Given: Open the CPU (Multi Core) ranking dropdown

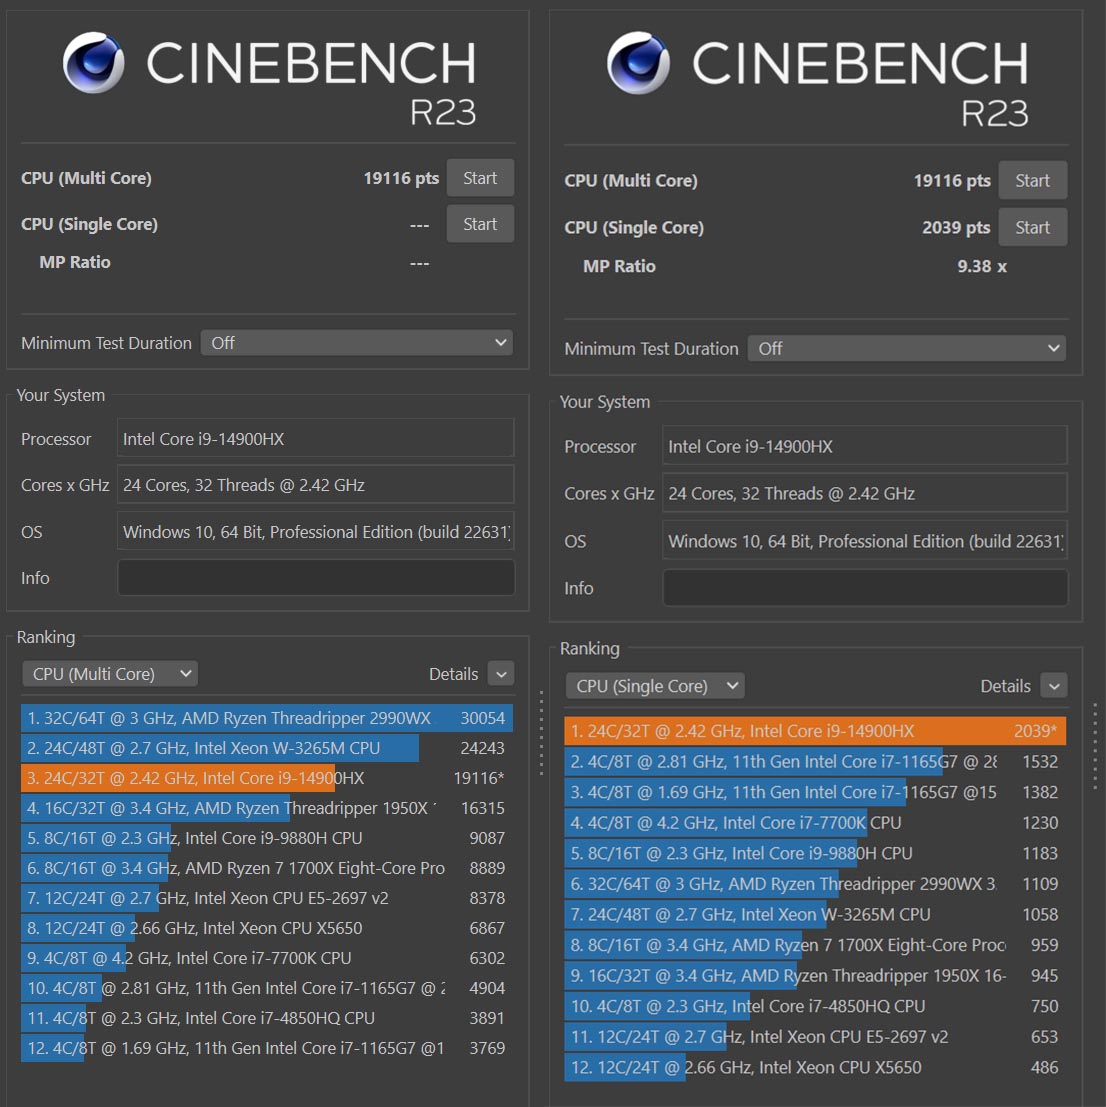Looking at the screenshot, I should click(110, 674).
